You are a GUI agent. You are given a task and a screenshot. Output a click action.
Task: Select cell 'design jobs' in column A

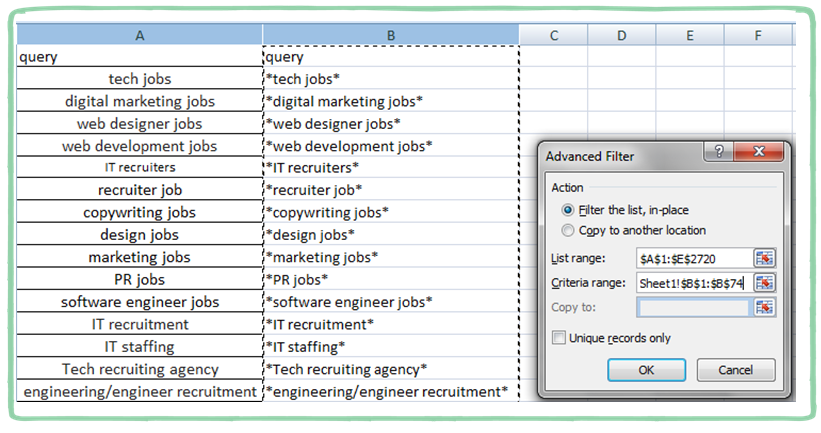[140, 235]
